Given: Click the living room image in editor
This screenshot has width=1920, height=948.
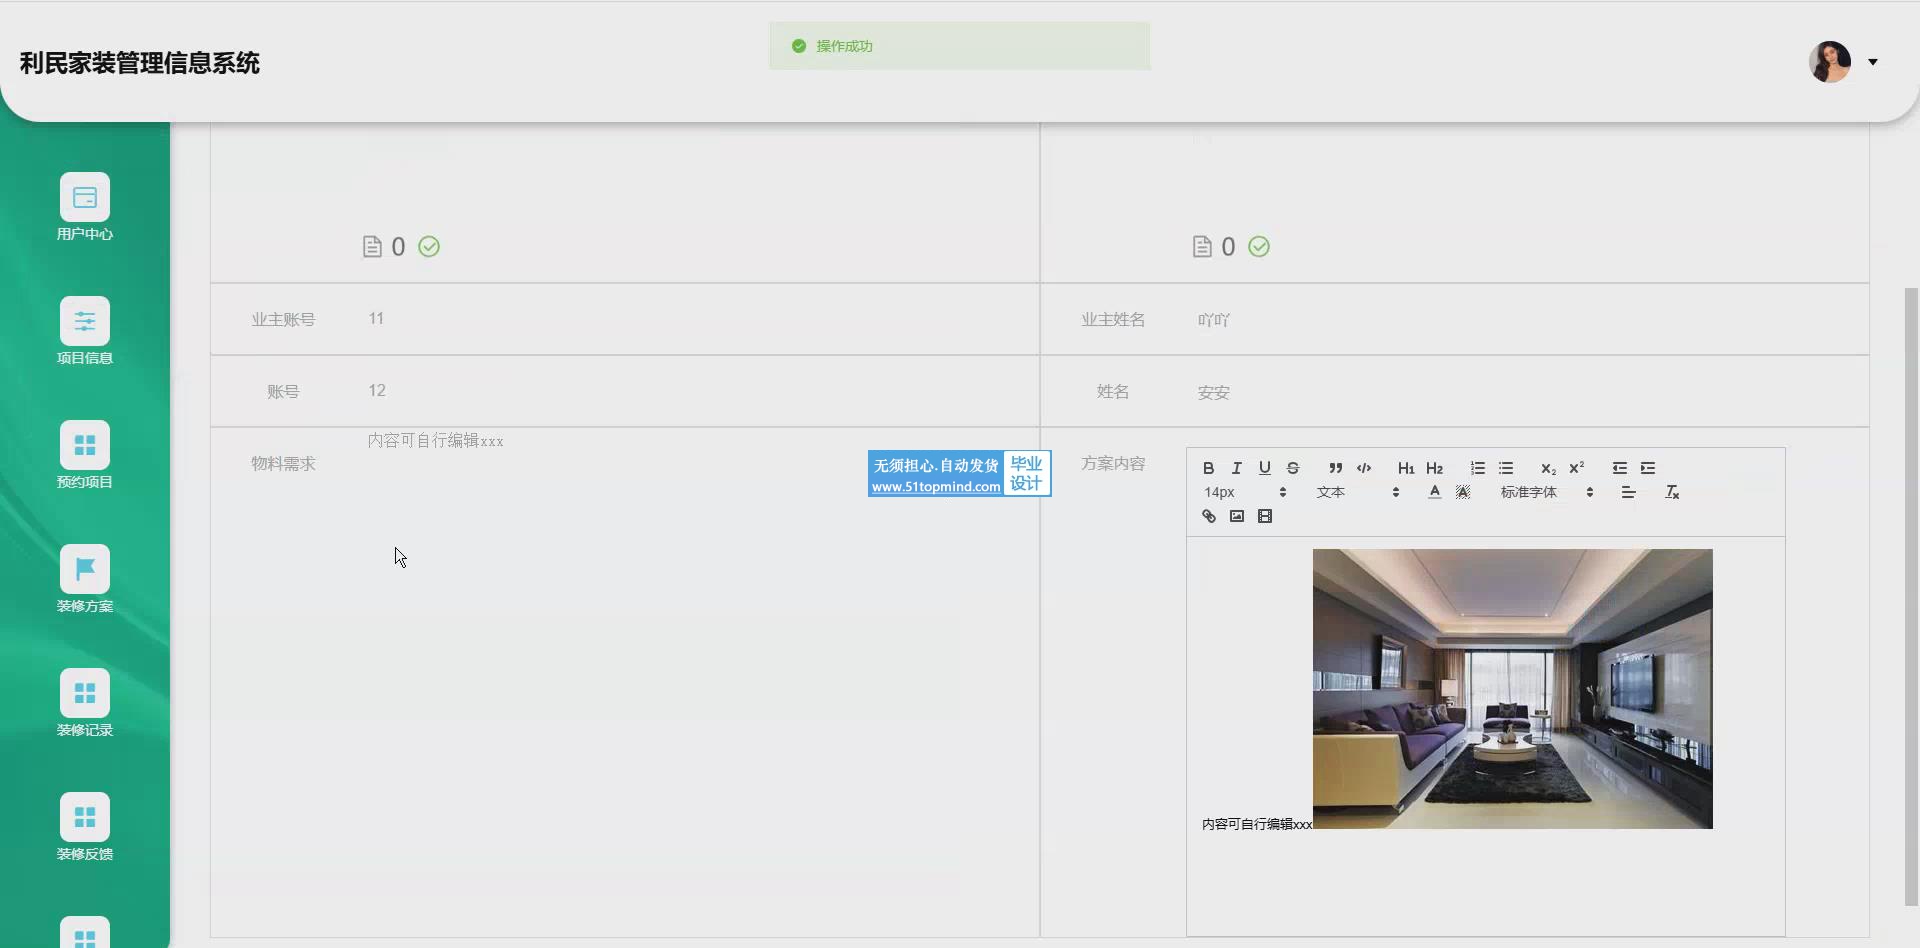Looking at the screenshot, I should [x=1512, y=688].
